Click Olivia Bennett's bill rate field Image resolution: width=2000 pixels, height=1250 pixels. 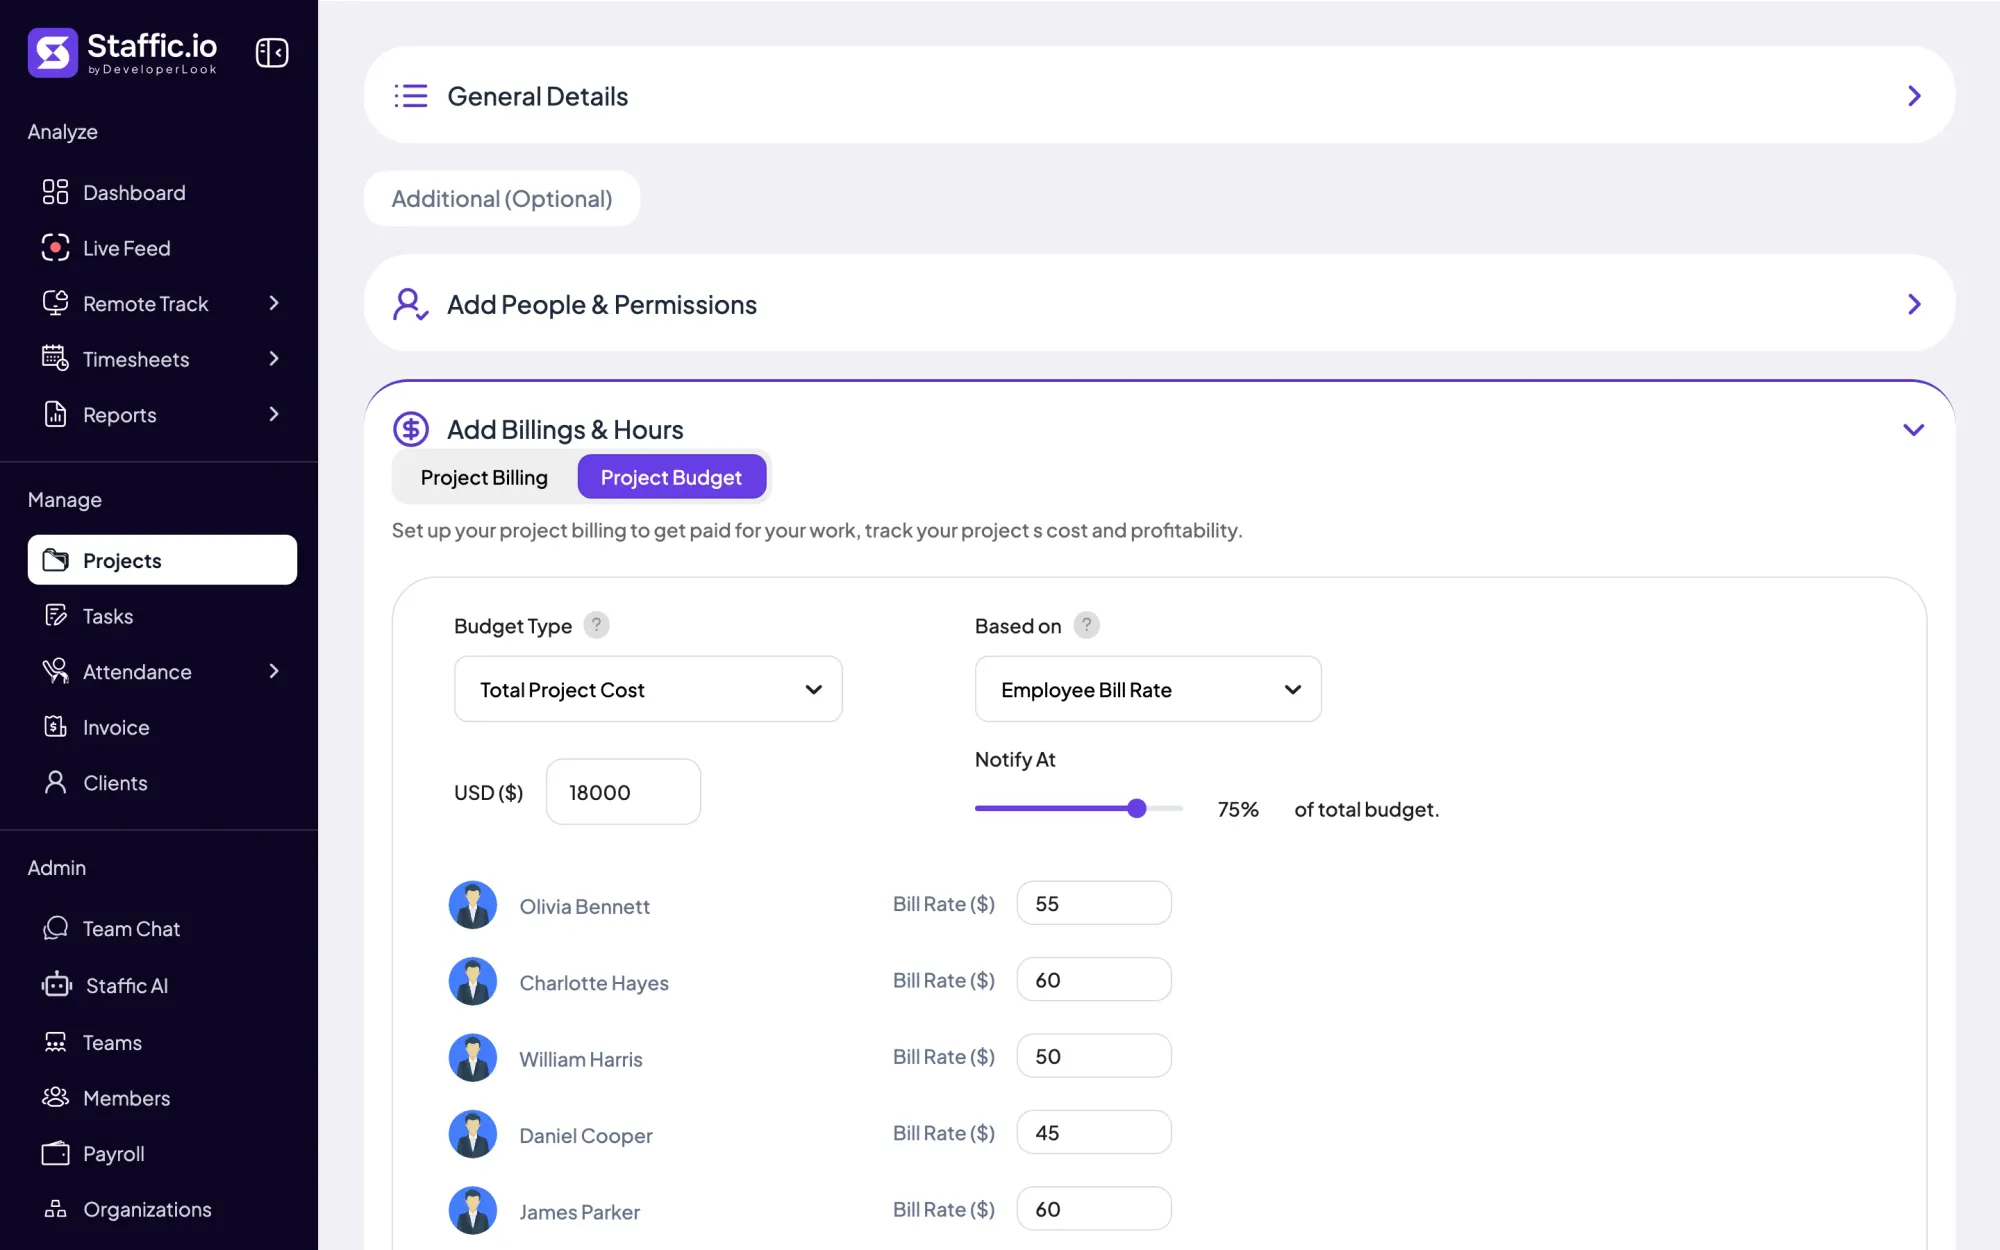tap(1094, 903)
